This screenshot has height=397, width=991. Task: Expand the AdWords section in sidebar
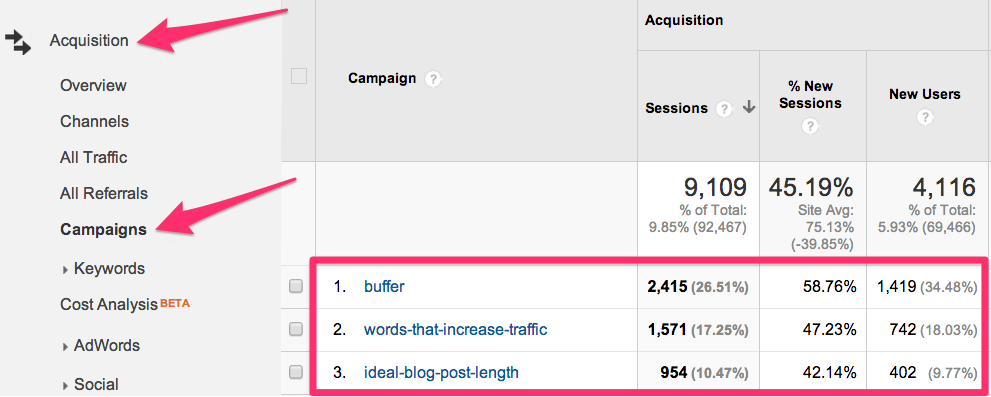coord(101,346)
